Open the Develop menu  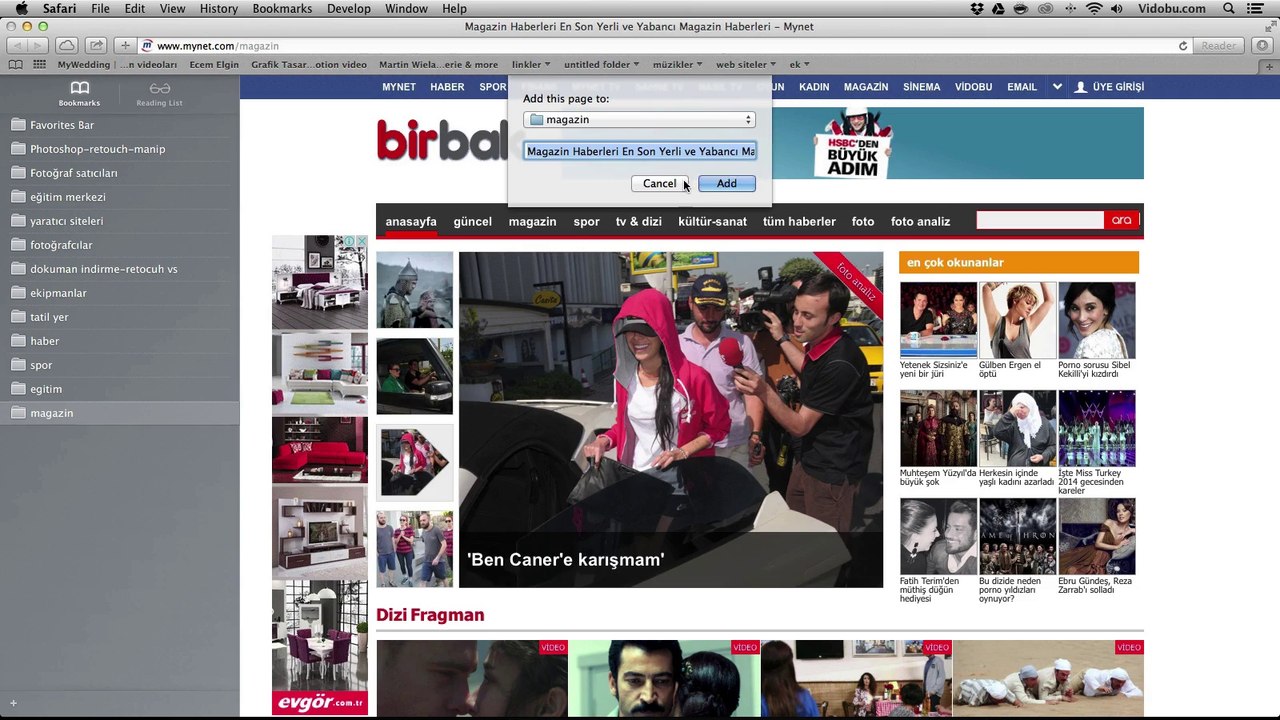tap(348, 9)
